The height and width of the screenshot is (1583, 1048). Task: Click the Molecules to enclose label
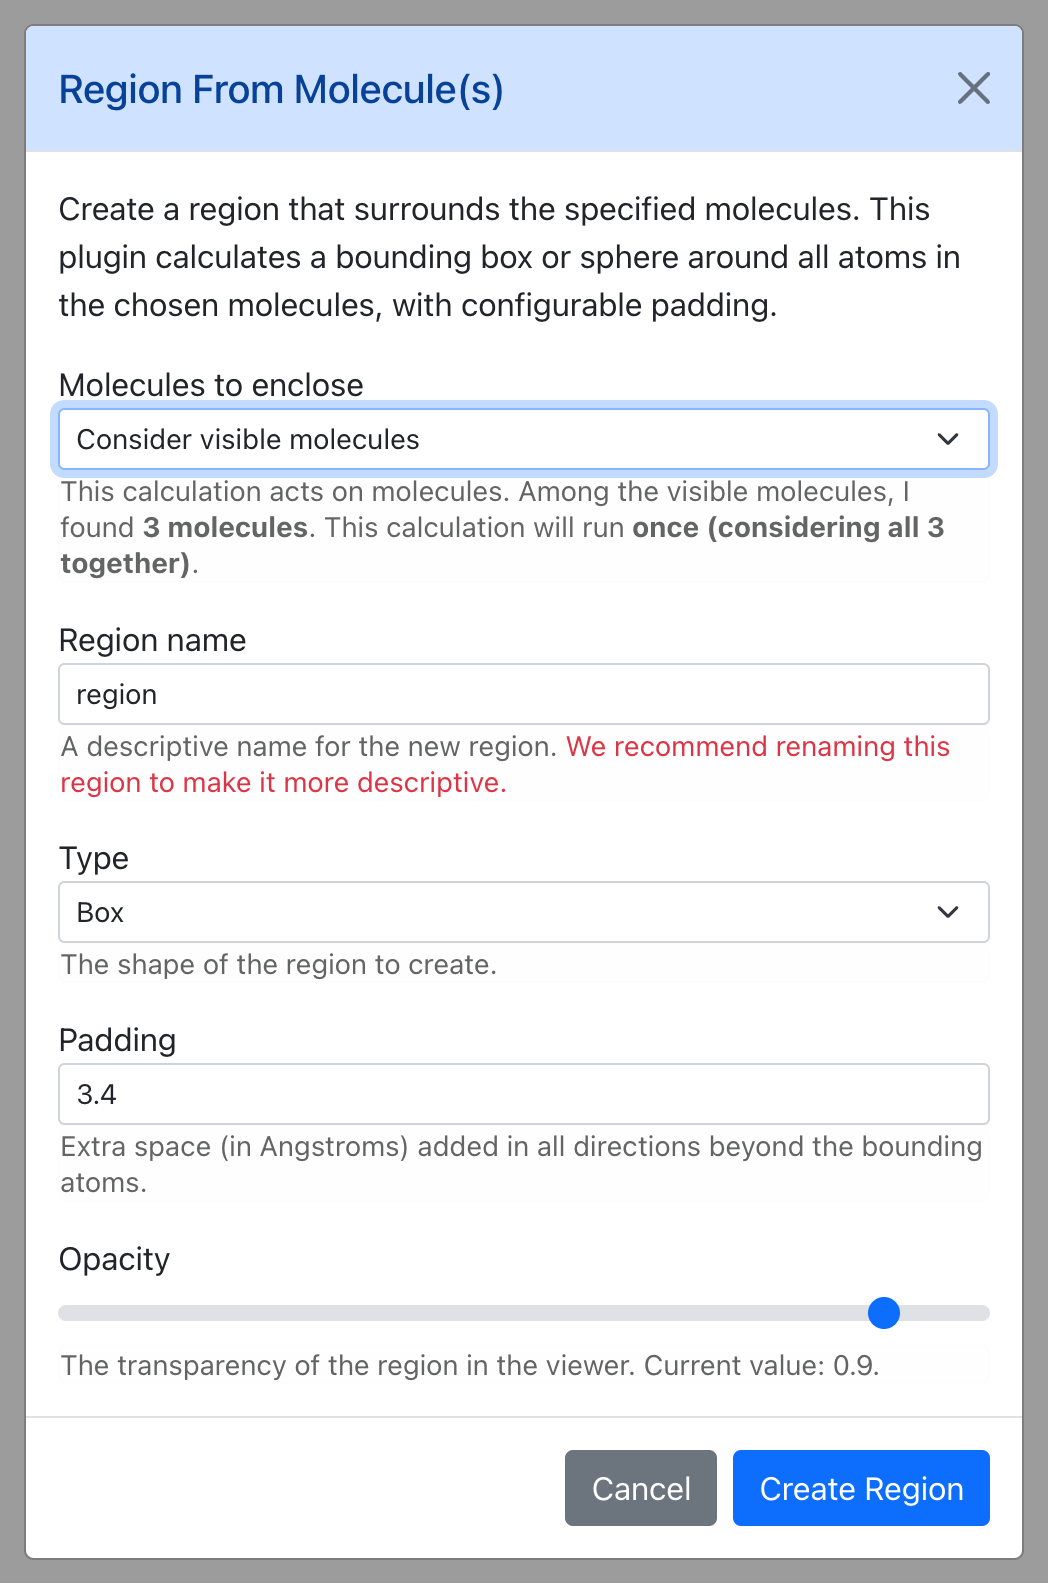point(211,385)
